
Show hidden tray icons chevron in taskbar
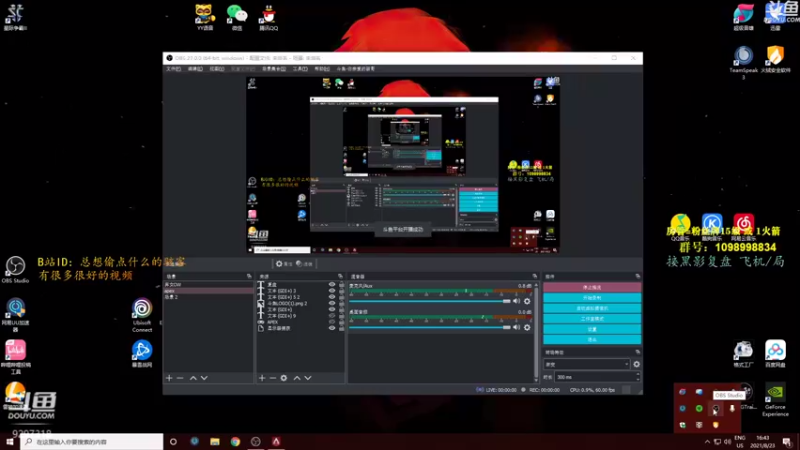point(707,442)
